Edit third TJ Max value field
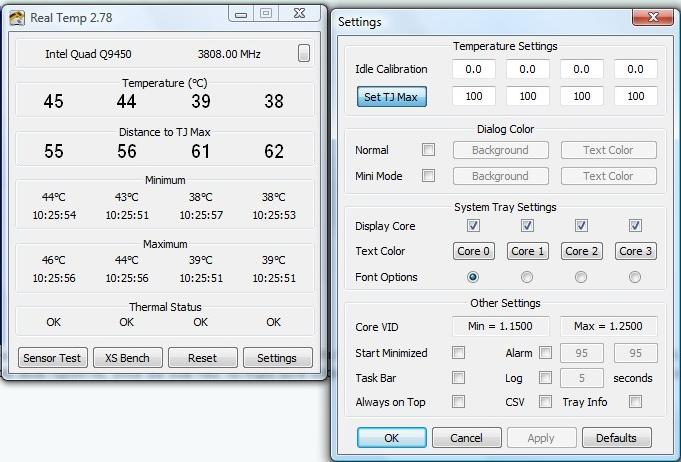Screen dimensions: 681x462 click(582, 96)
